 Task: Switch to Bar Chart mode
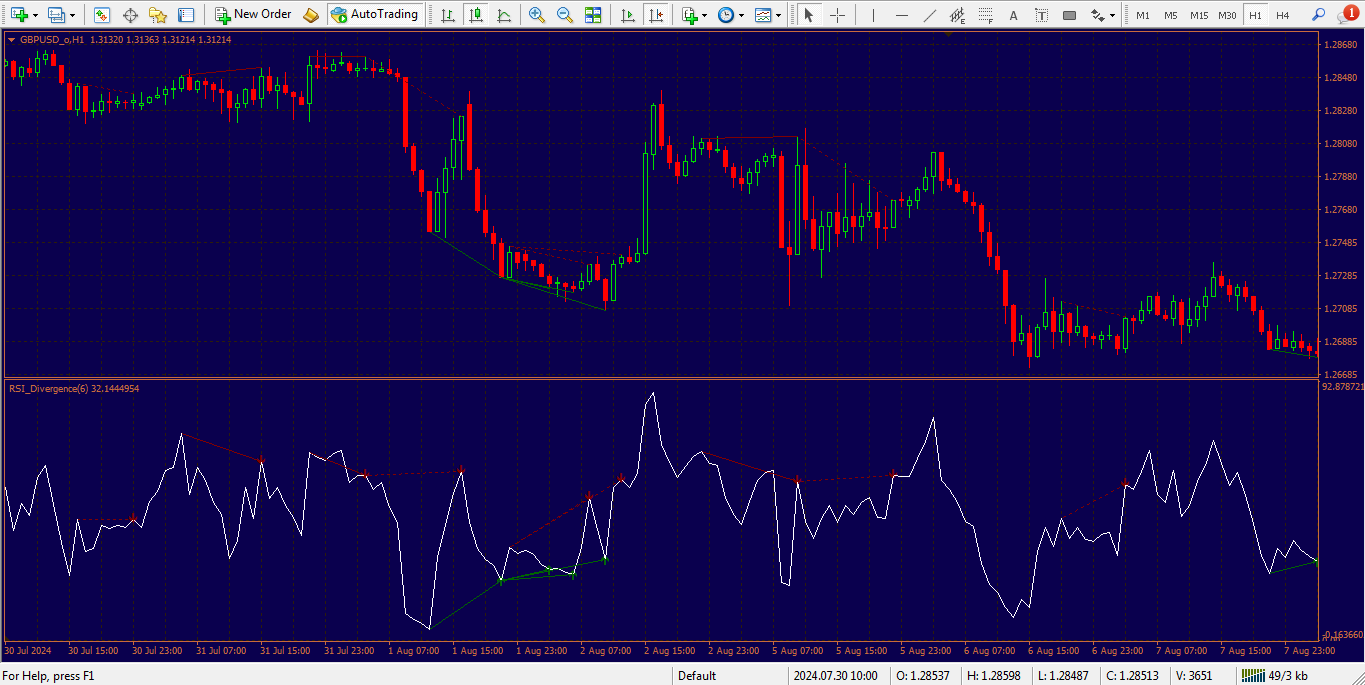click(x=448, y=14)
